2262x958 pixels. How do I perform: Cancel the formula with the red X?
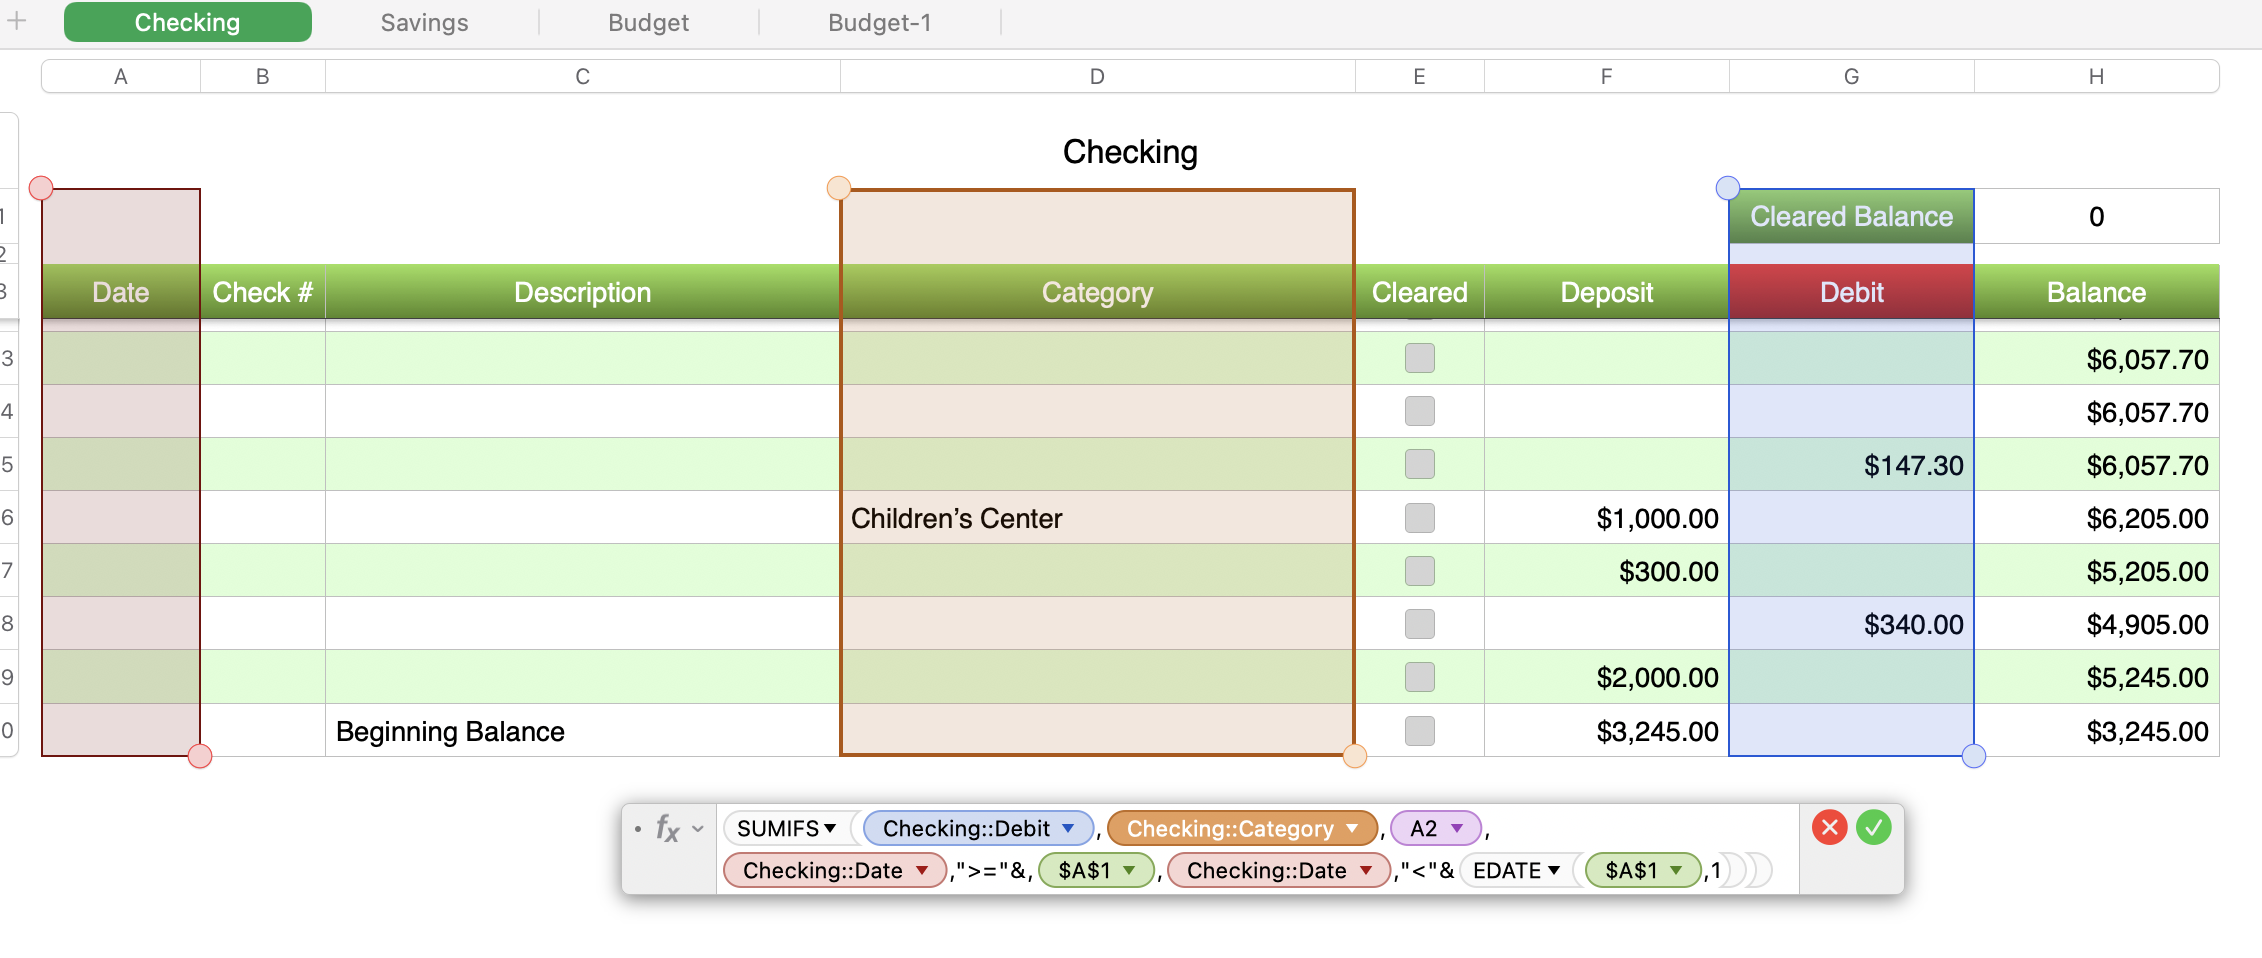point(1829,828)
